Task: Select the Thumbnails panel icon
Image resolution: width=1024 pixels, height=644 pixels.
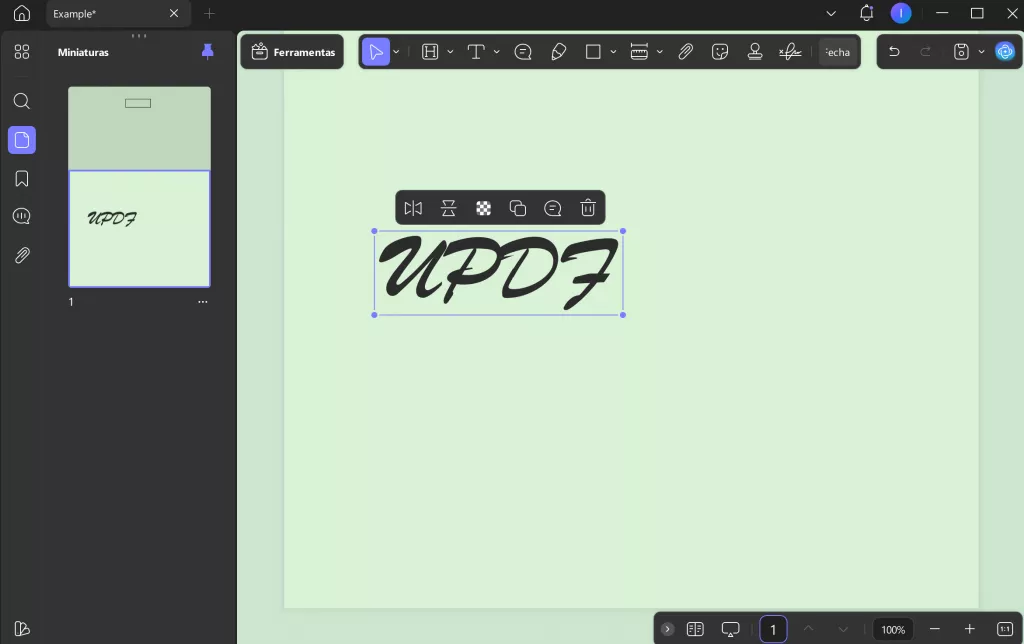Action: pos(22,140)
